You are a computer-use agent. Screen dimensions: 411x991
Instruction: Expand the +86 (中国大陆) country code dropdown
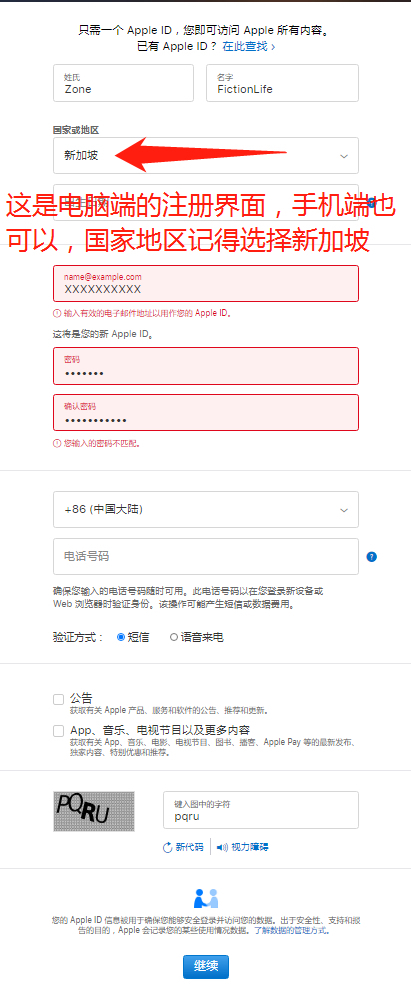click(206, 509)
